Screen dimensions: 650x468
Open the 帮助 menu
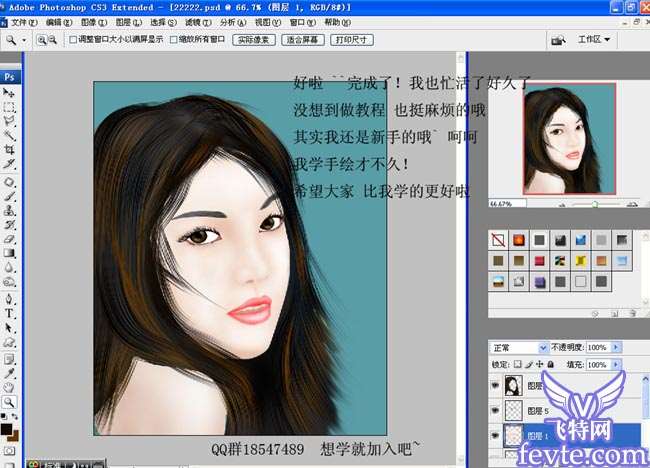(x=337, y=22)
